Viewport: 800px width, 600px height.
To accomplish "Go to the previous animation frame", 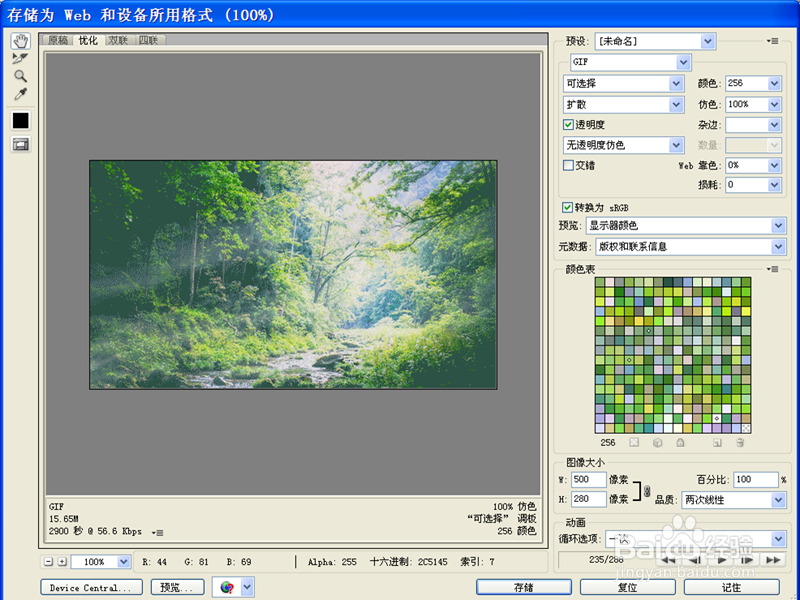I will [x=694, y=560].
